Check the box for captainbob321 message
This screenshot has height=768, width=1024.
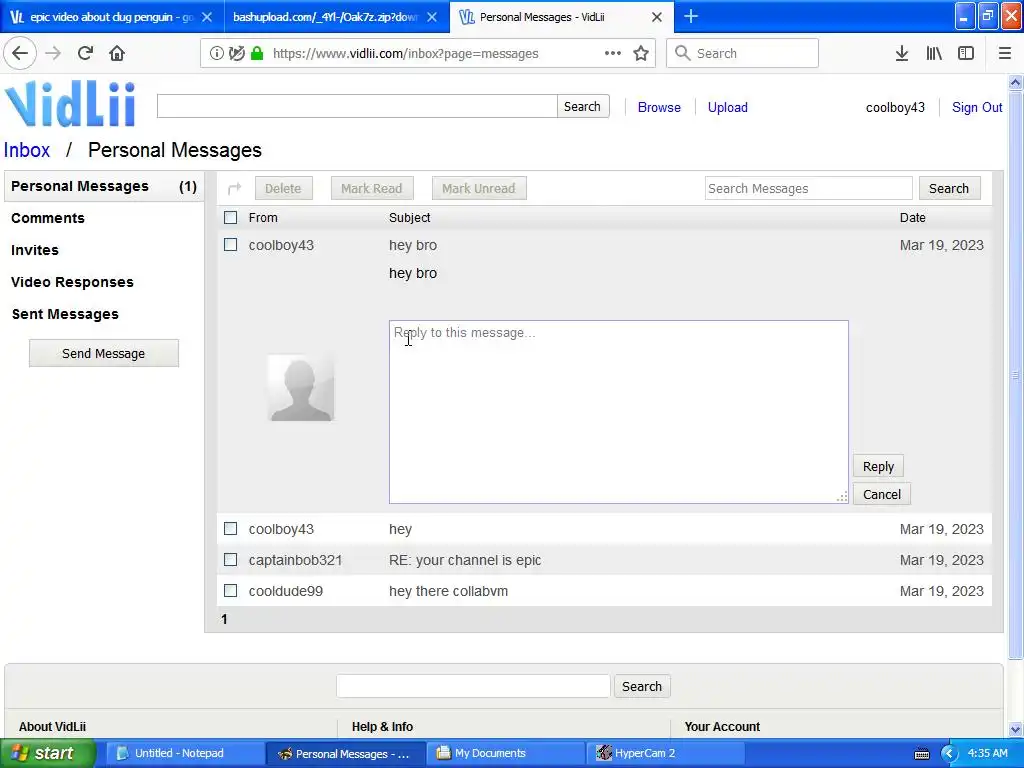tap(231, 560)
